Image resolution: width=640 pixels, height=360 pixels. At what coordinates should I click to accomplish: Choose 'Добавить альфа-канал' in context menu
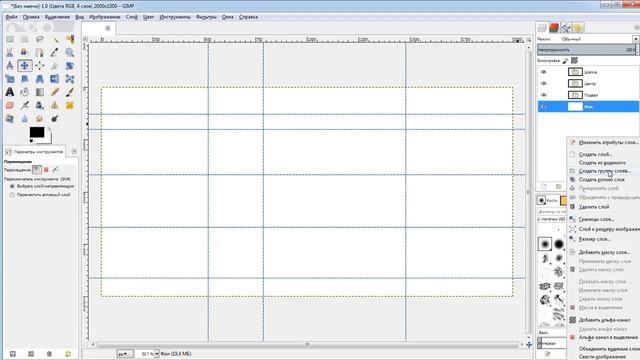604,320
